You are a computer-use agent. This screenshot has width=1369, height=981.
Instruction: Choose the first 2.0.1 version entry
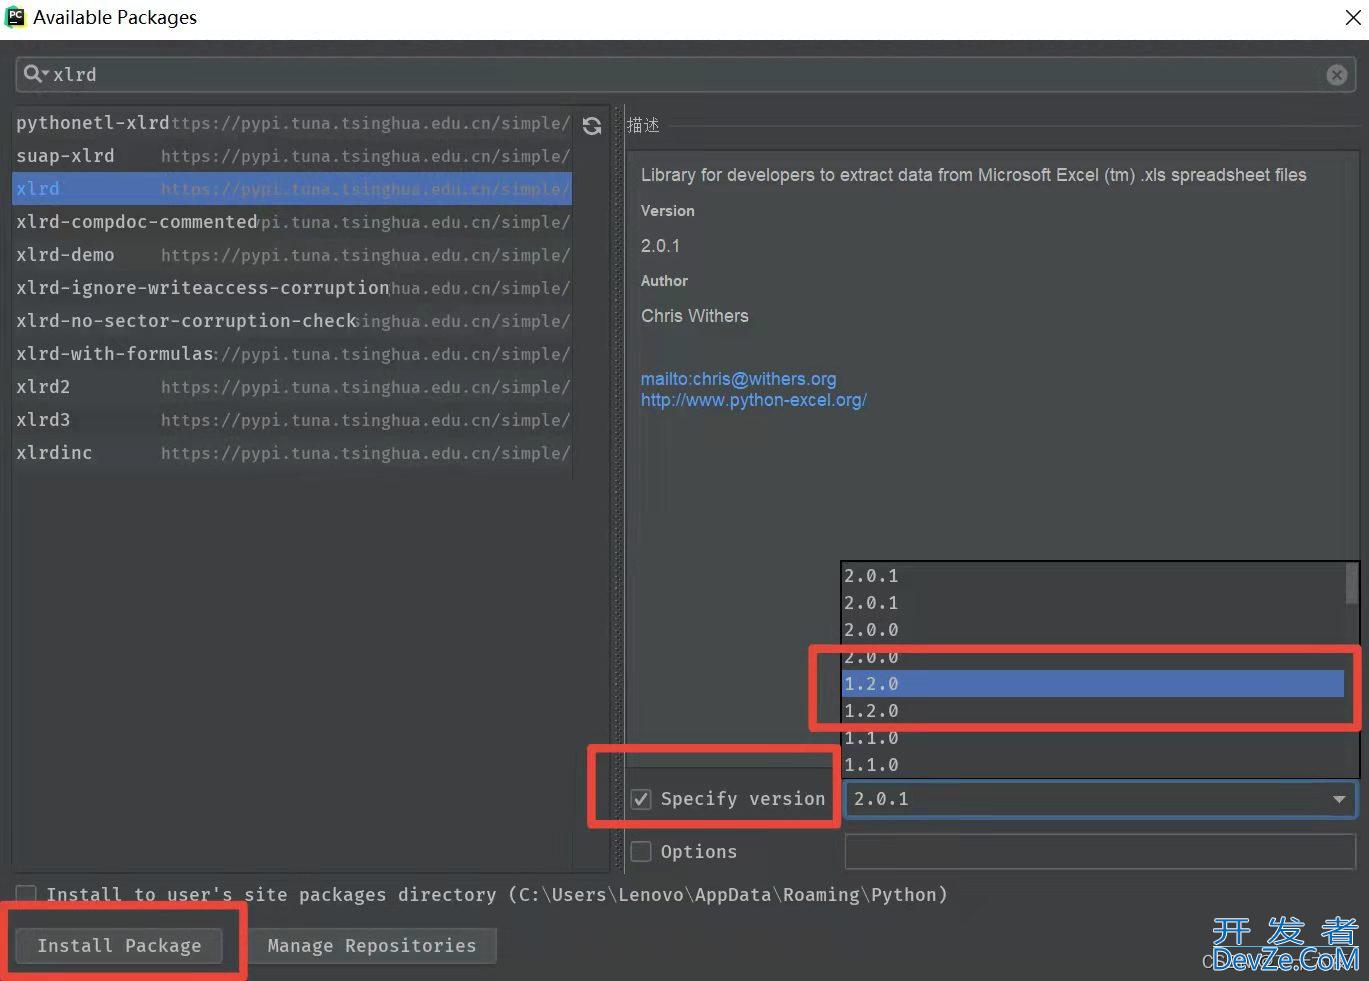(x=1094, y=576)
